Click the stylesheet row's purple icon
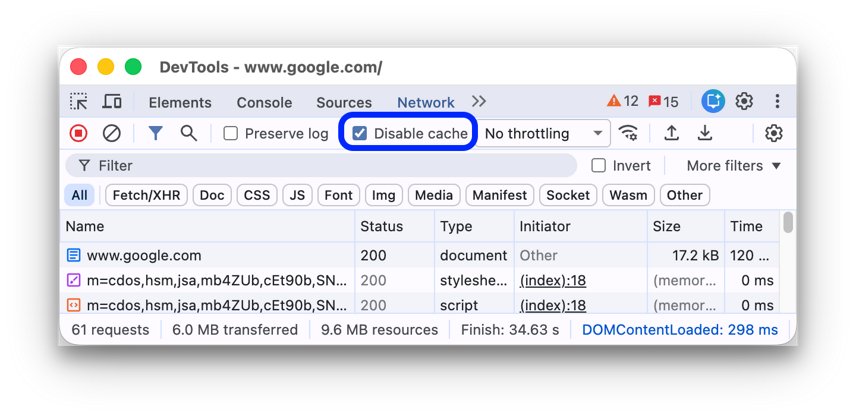856x416 pixels. (x=74, y=281)
